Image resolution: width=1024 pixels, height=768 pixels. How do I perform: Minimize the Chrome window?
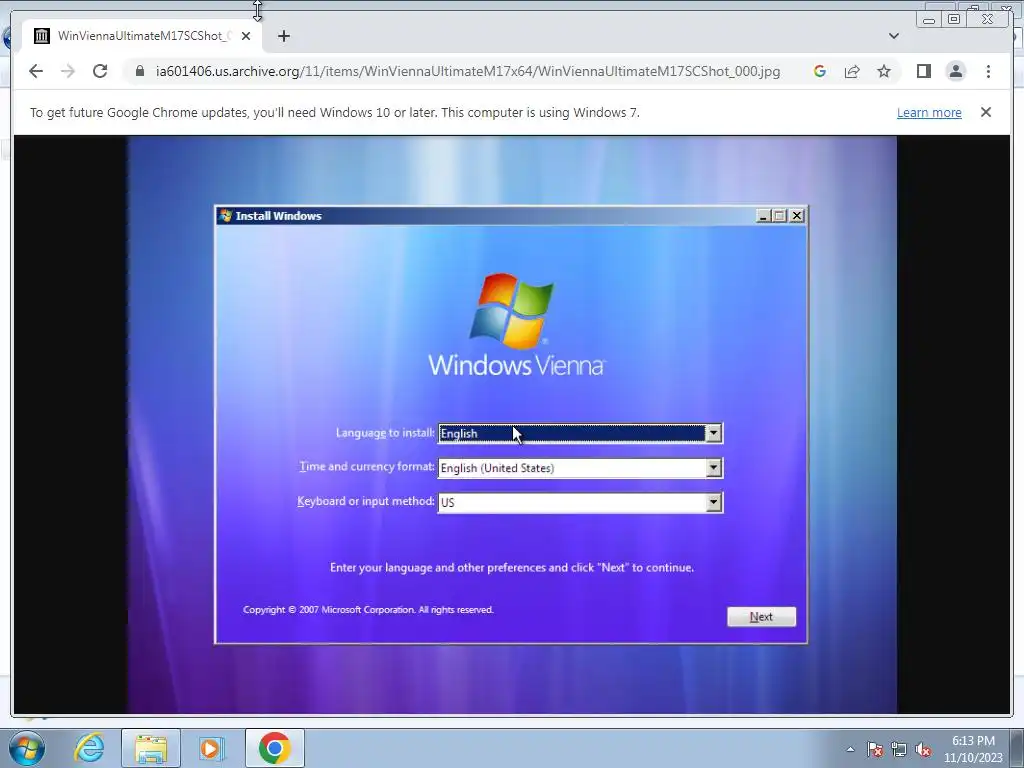[929, 20]
